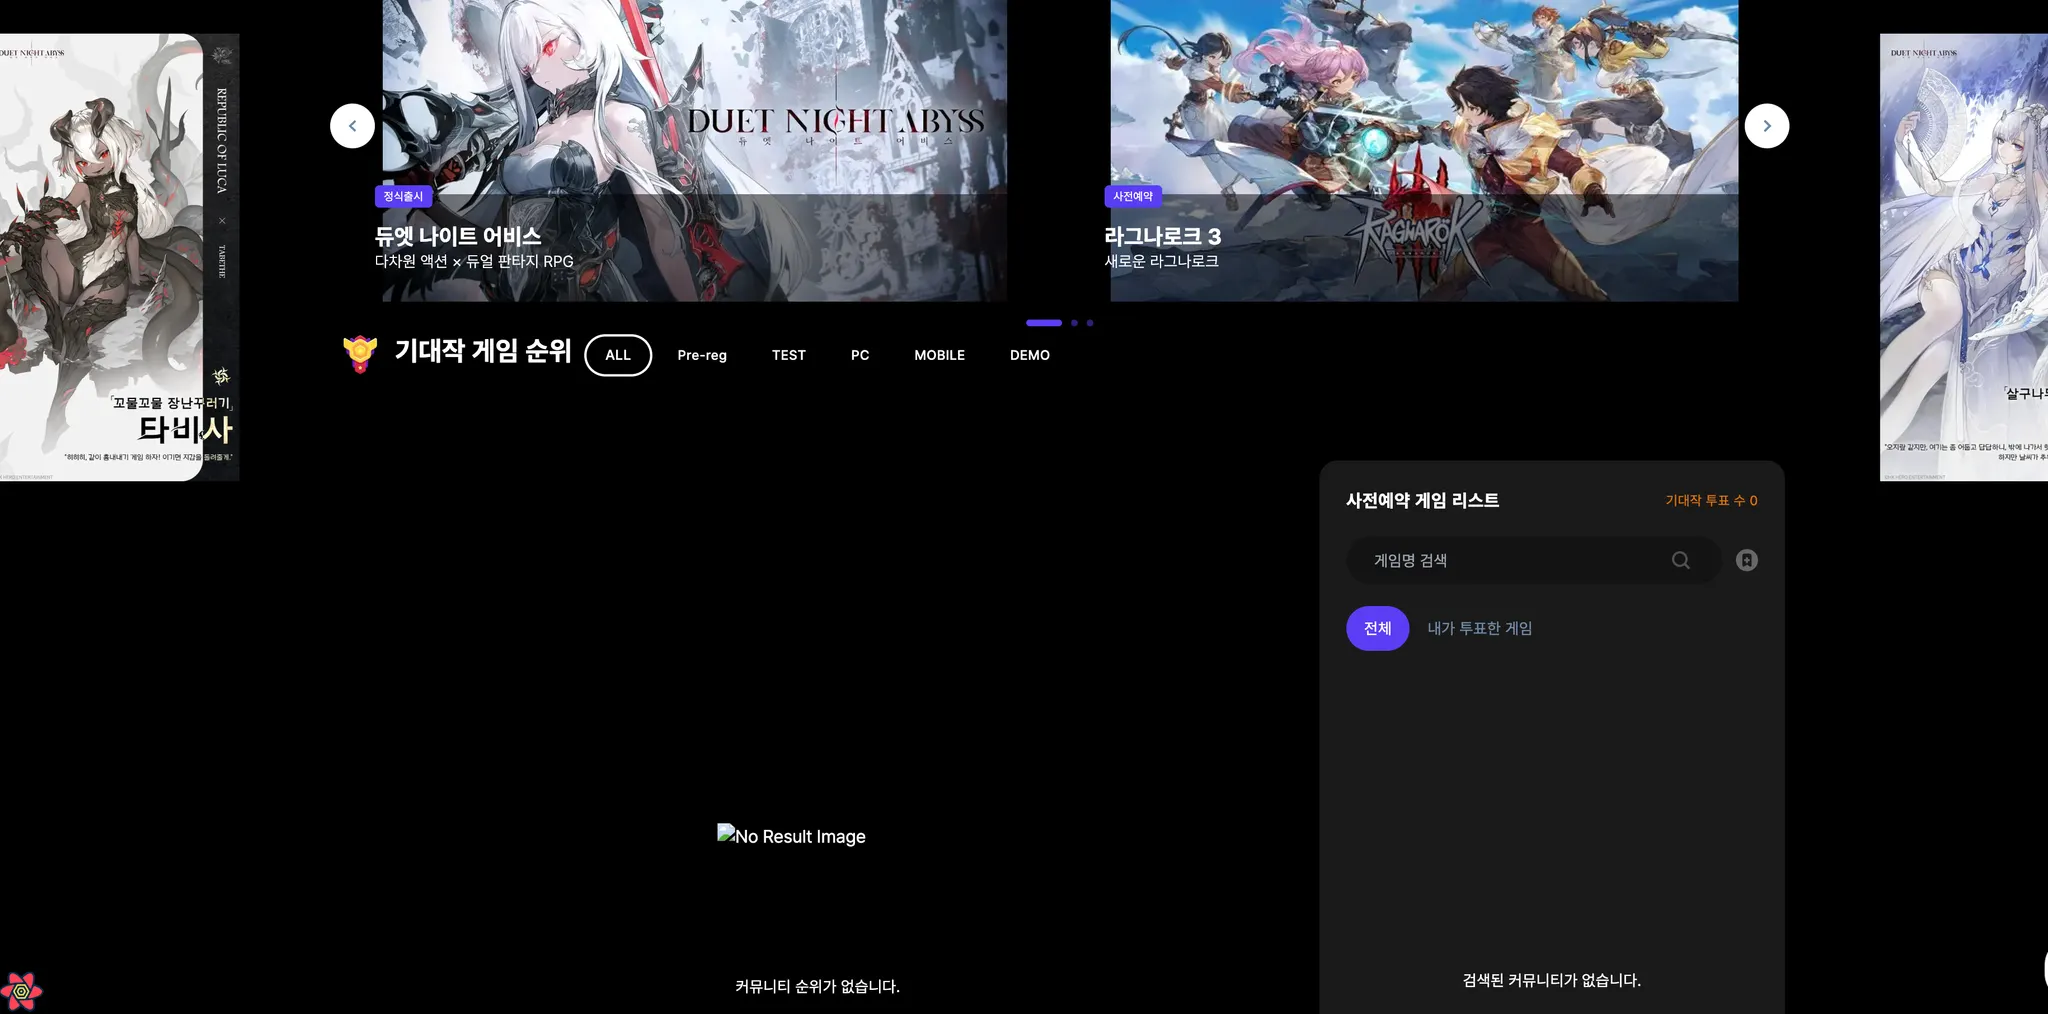Select the 전체 filter button

[1378, 628]
